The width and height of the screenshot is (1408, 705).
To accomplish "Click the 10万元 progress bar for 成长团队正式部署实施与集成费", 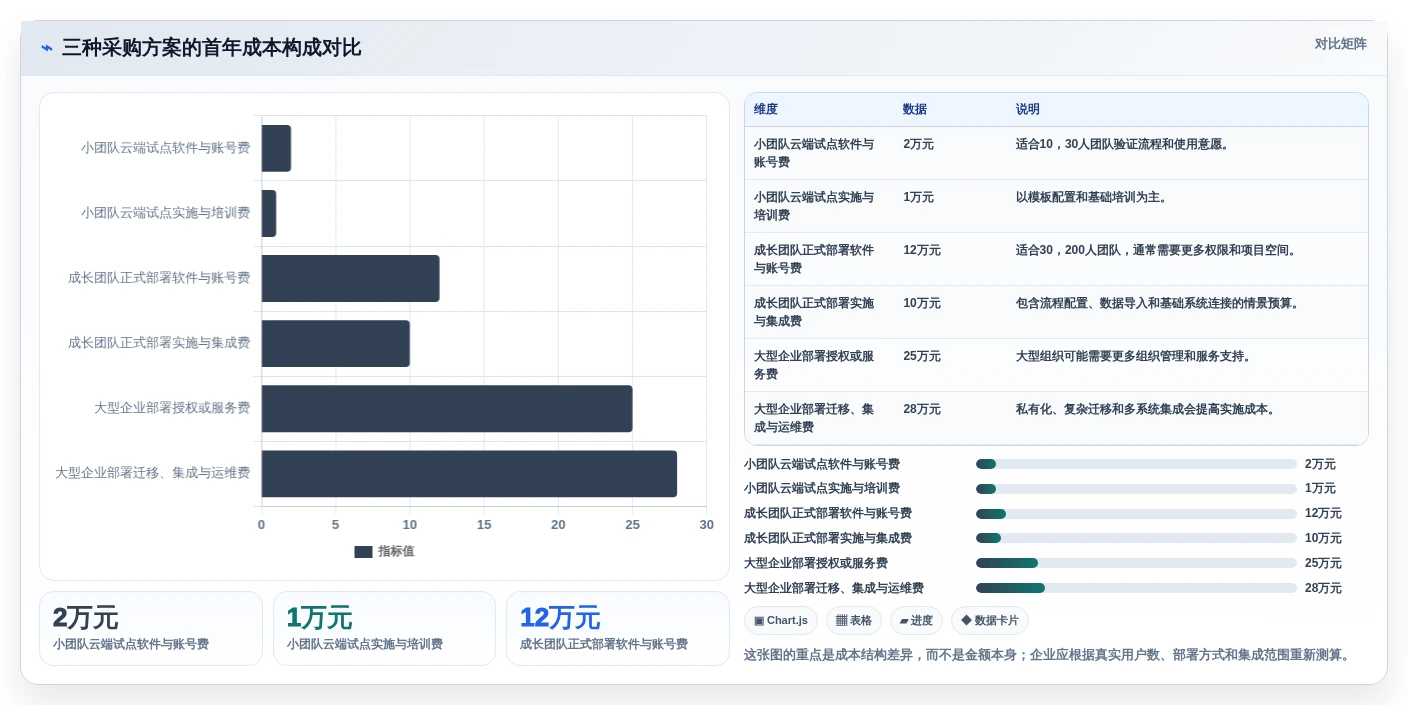I will point(1136,538).
